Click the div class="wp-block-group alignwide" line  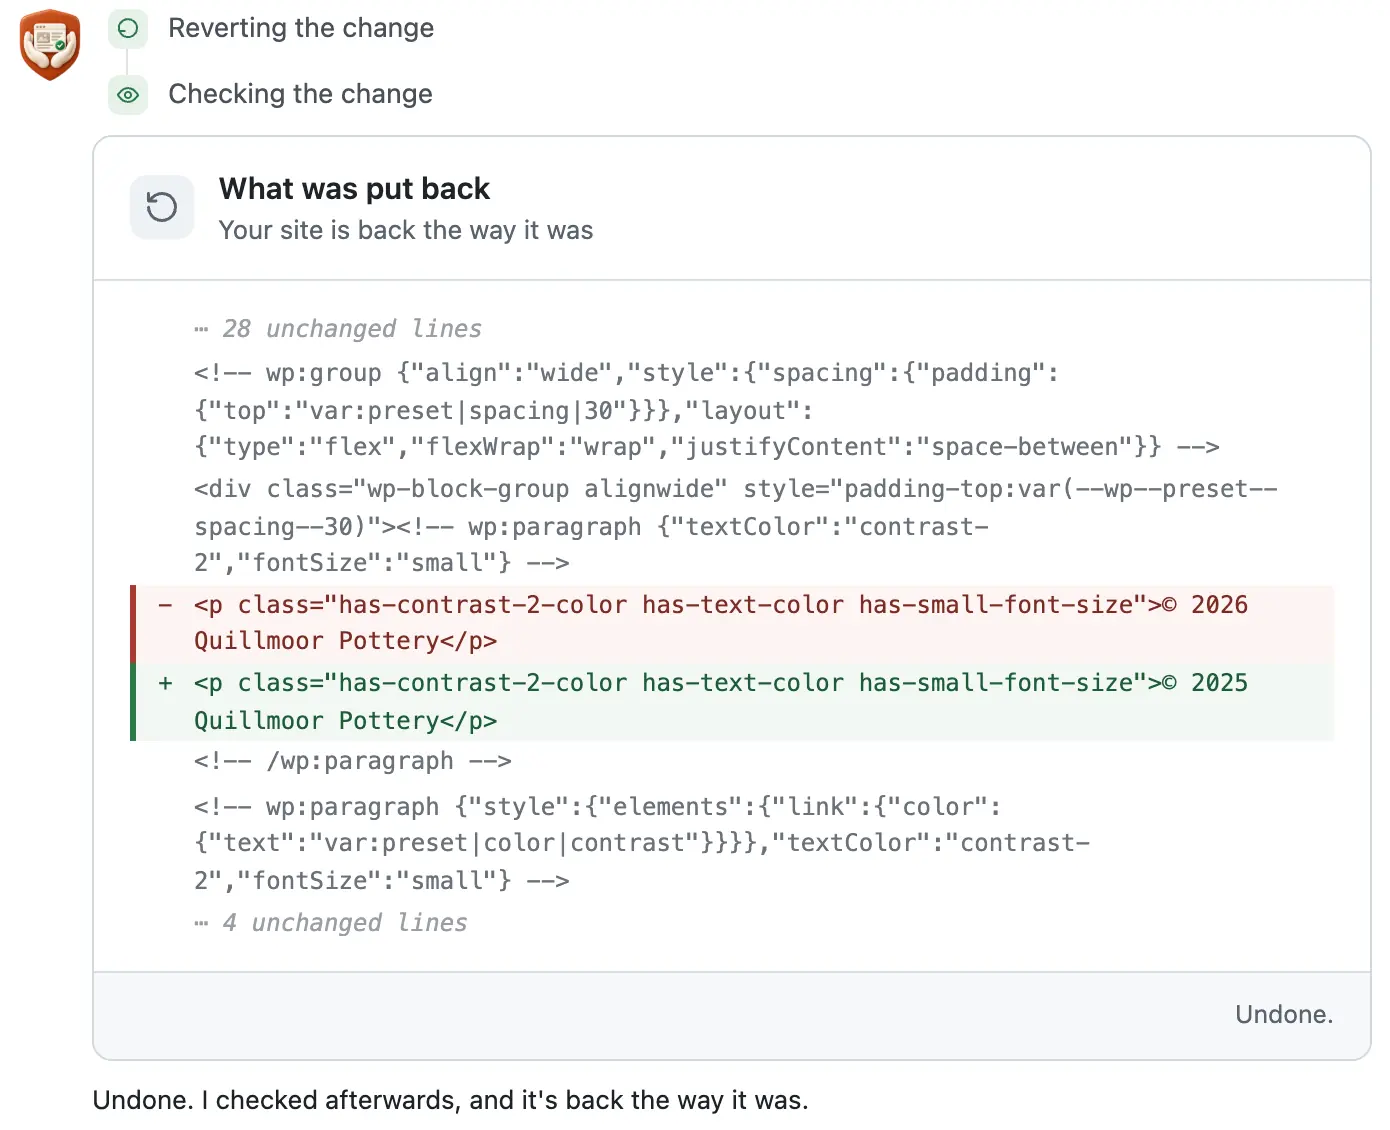(736, 526)
